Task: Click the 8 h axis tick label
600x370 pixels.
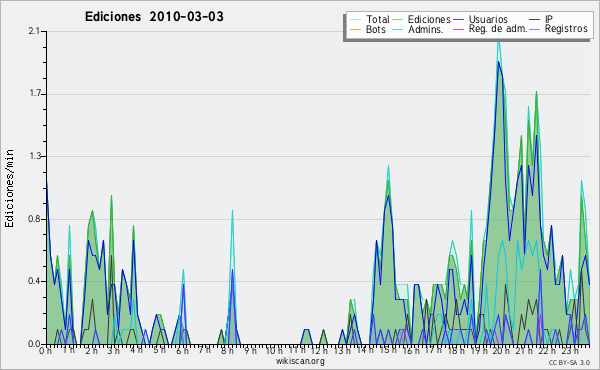Action: (x=227, y=350)
